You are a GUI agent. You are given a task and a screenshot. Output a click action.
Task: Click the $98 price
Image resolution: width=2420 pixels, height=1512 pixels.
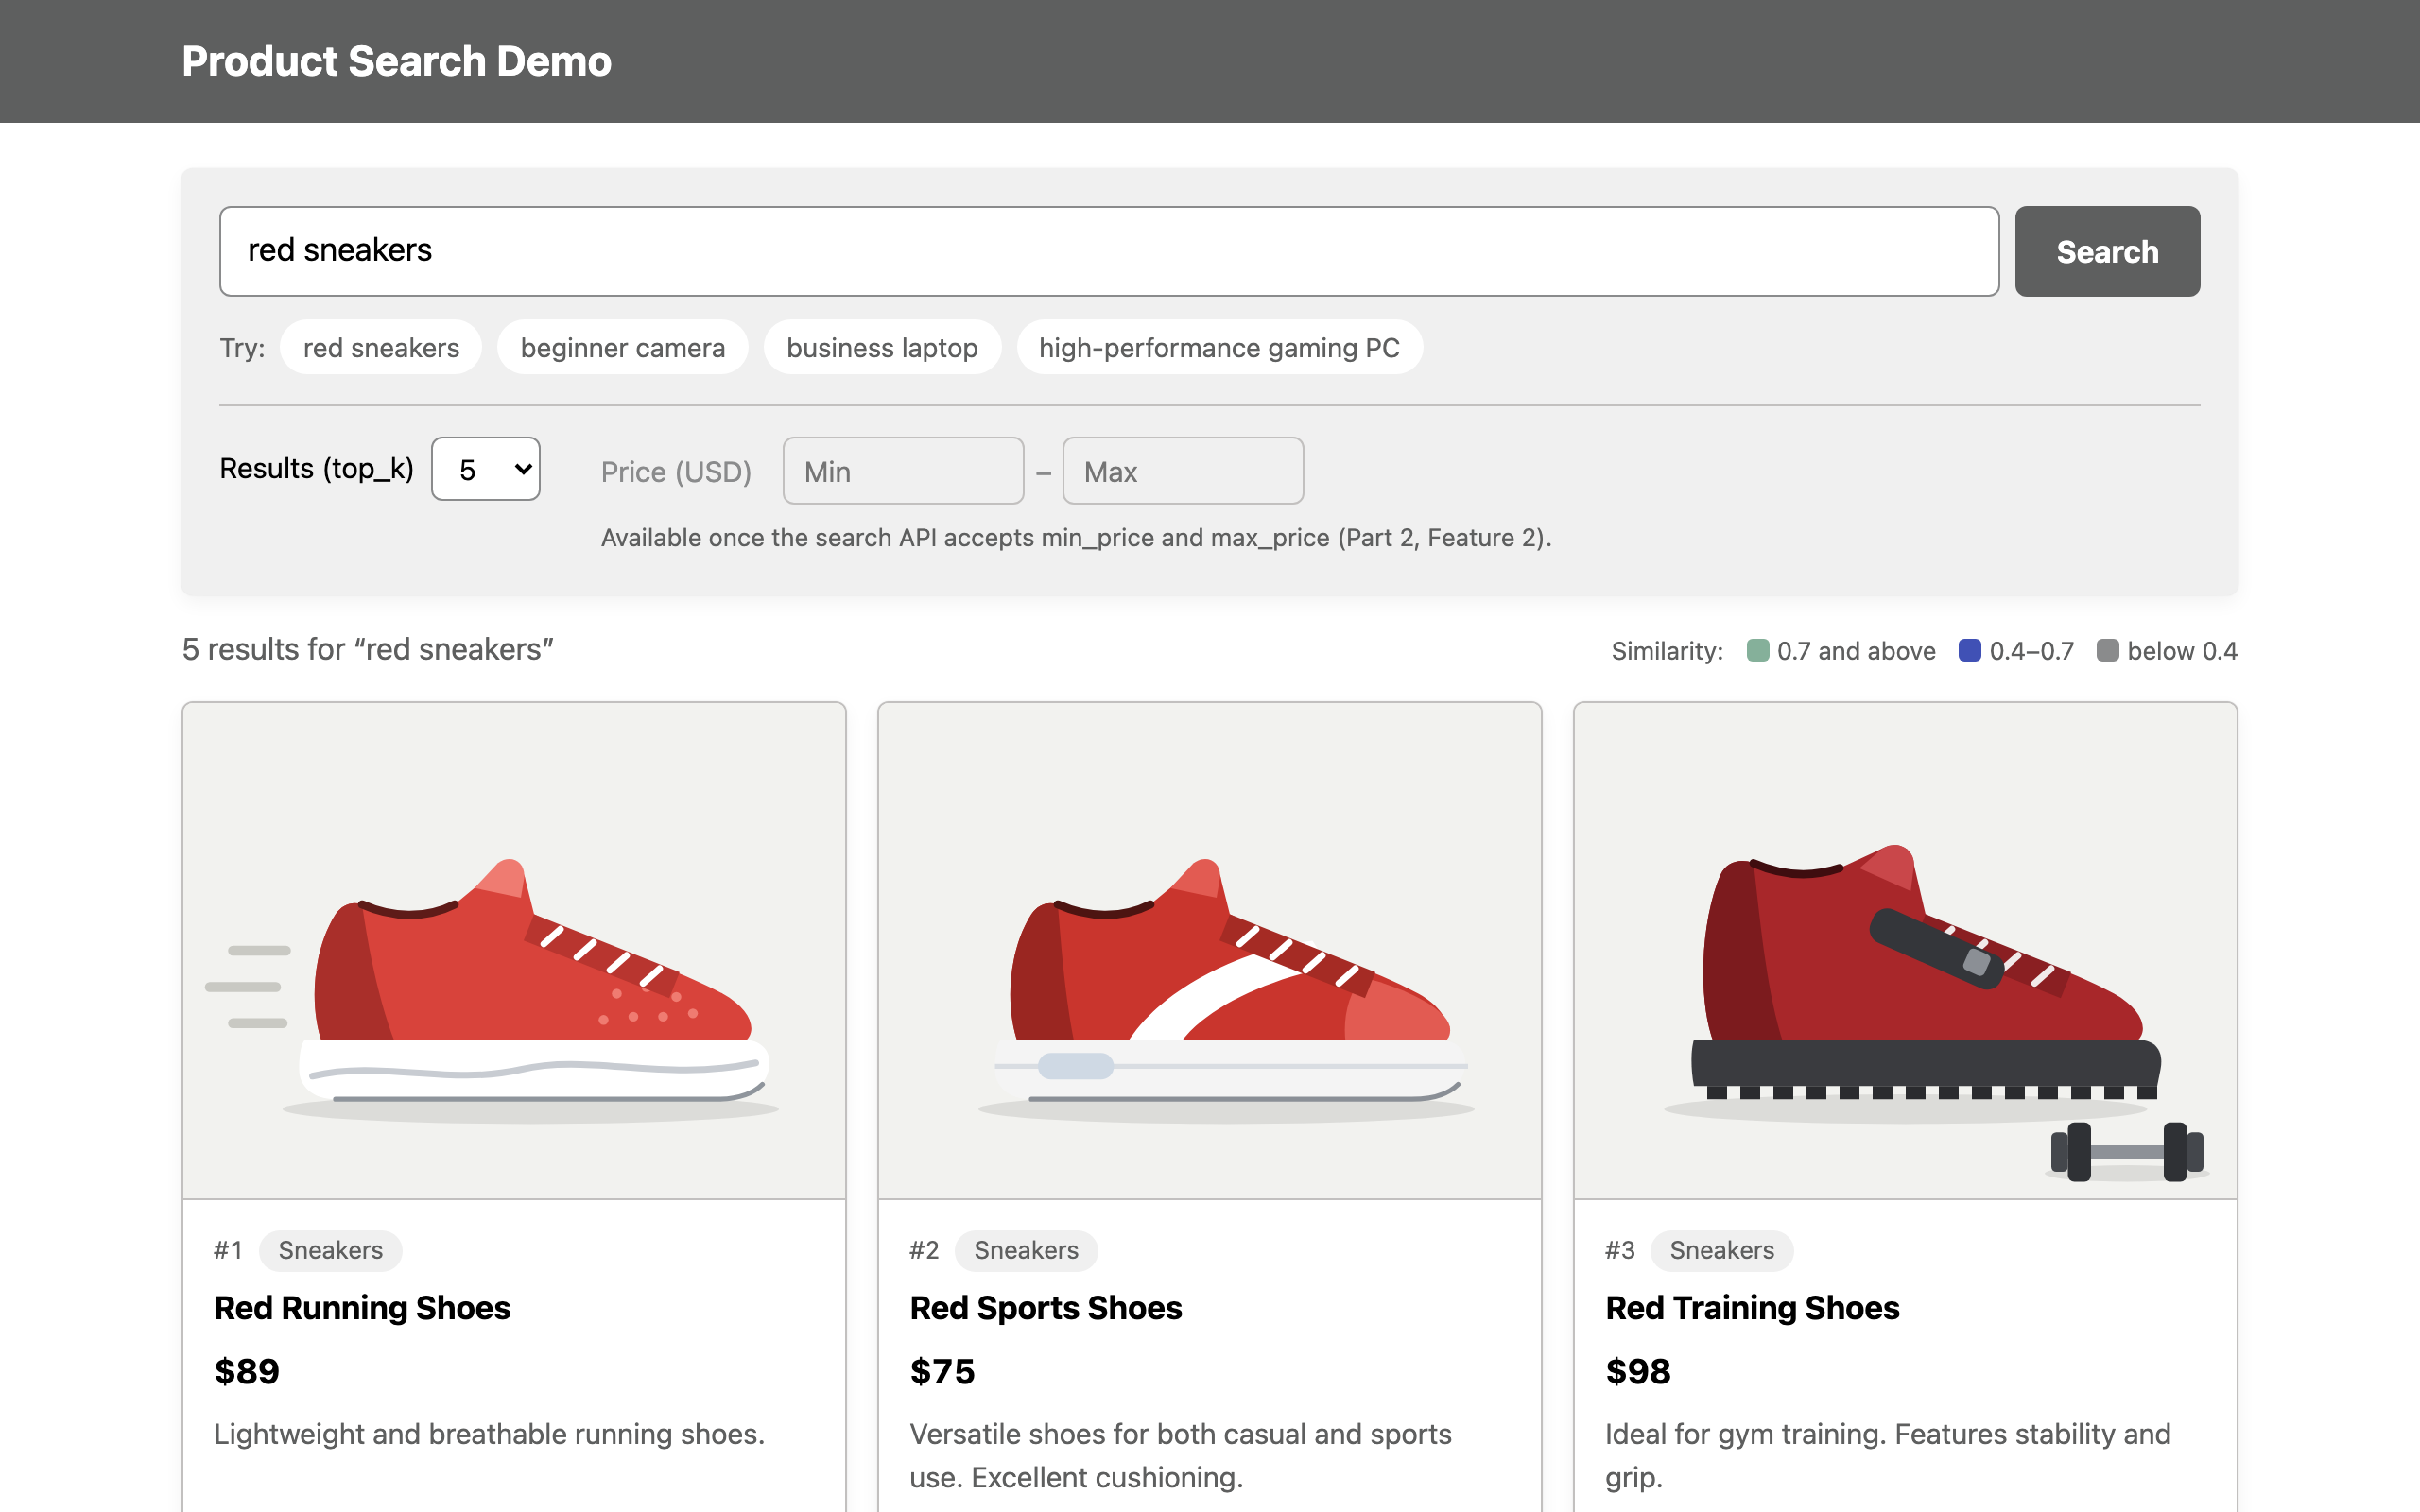1638,1371
